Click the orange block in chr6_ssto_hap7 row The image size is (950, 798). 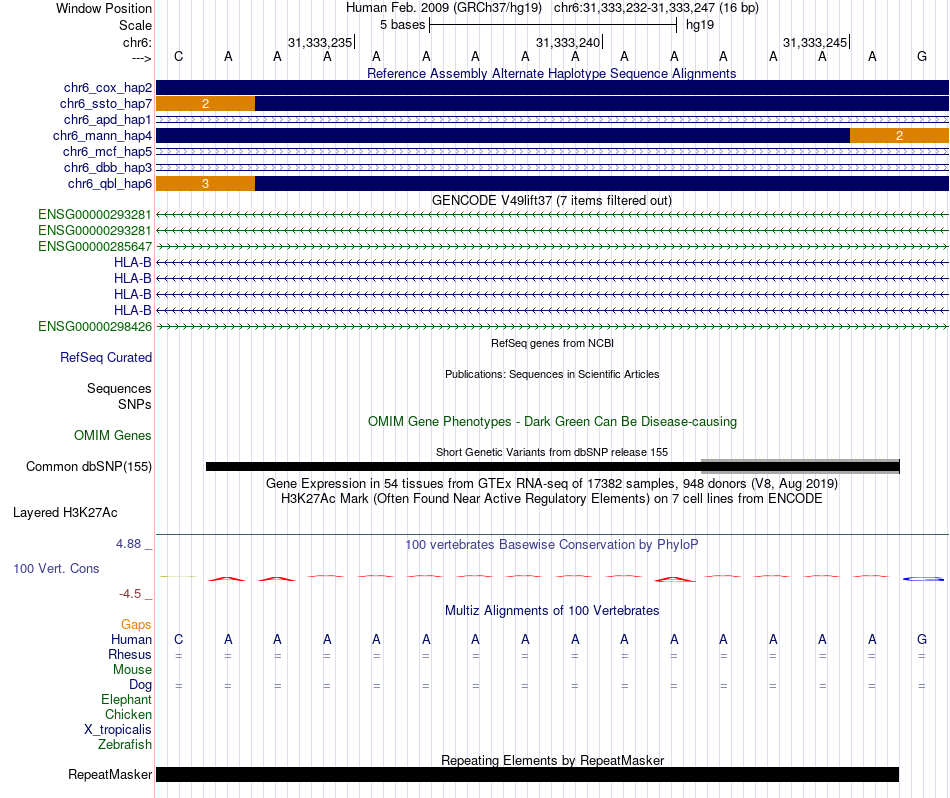click(205, 104)
